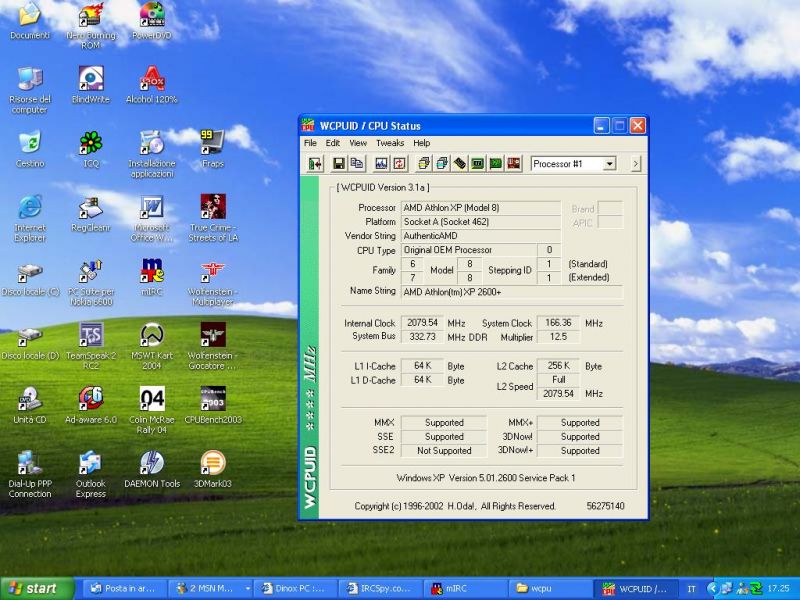Click the IT language indicator in taskbar
The width and height of the screenshot is (800, 600).
coord(691,589)
